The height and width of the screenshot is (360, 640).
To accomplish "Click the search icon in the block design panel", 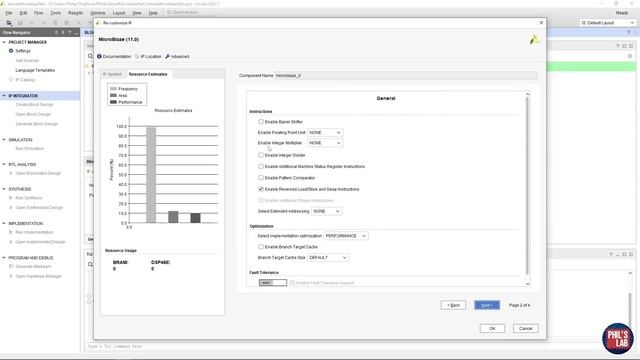I will (90, 56).
